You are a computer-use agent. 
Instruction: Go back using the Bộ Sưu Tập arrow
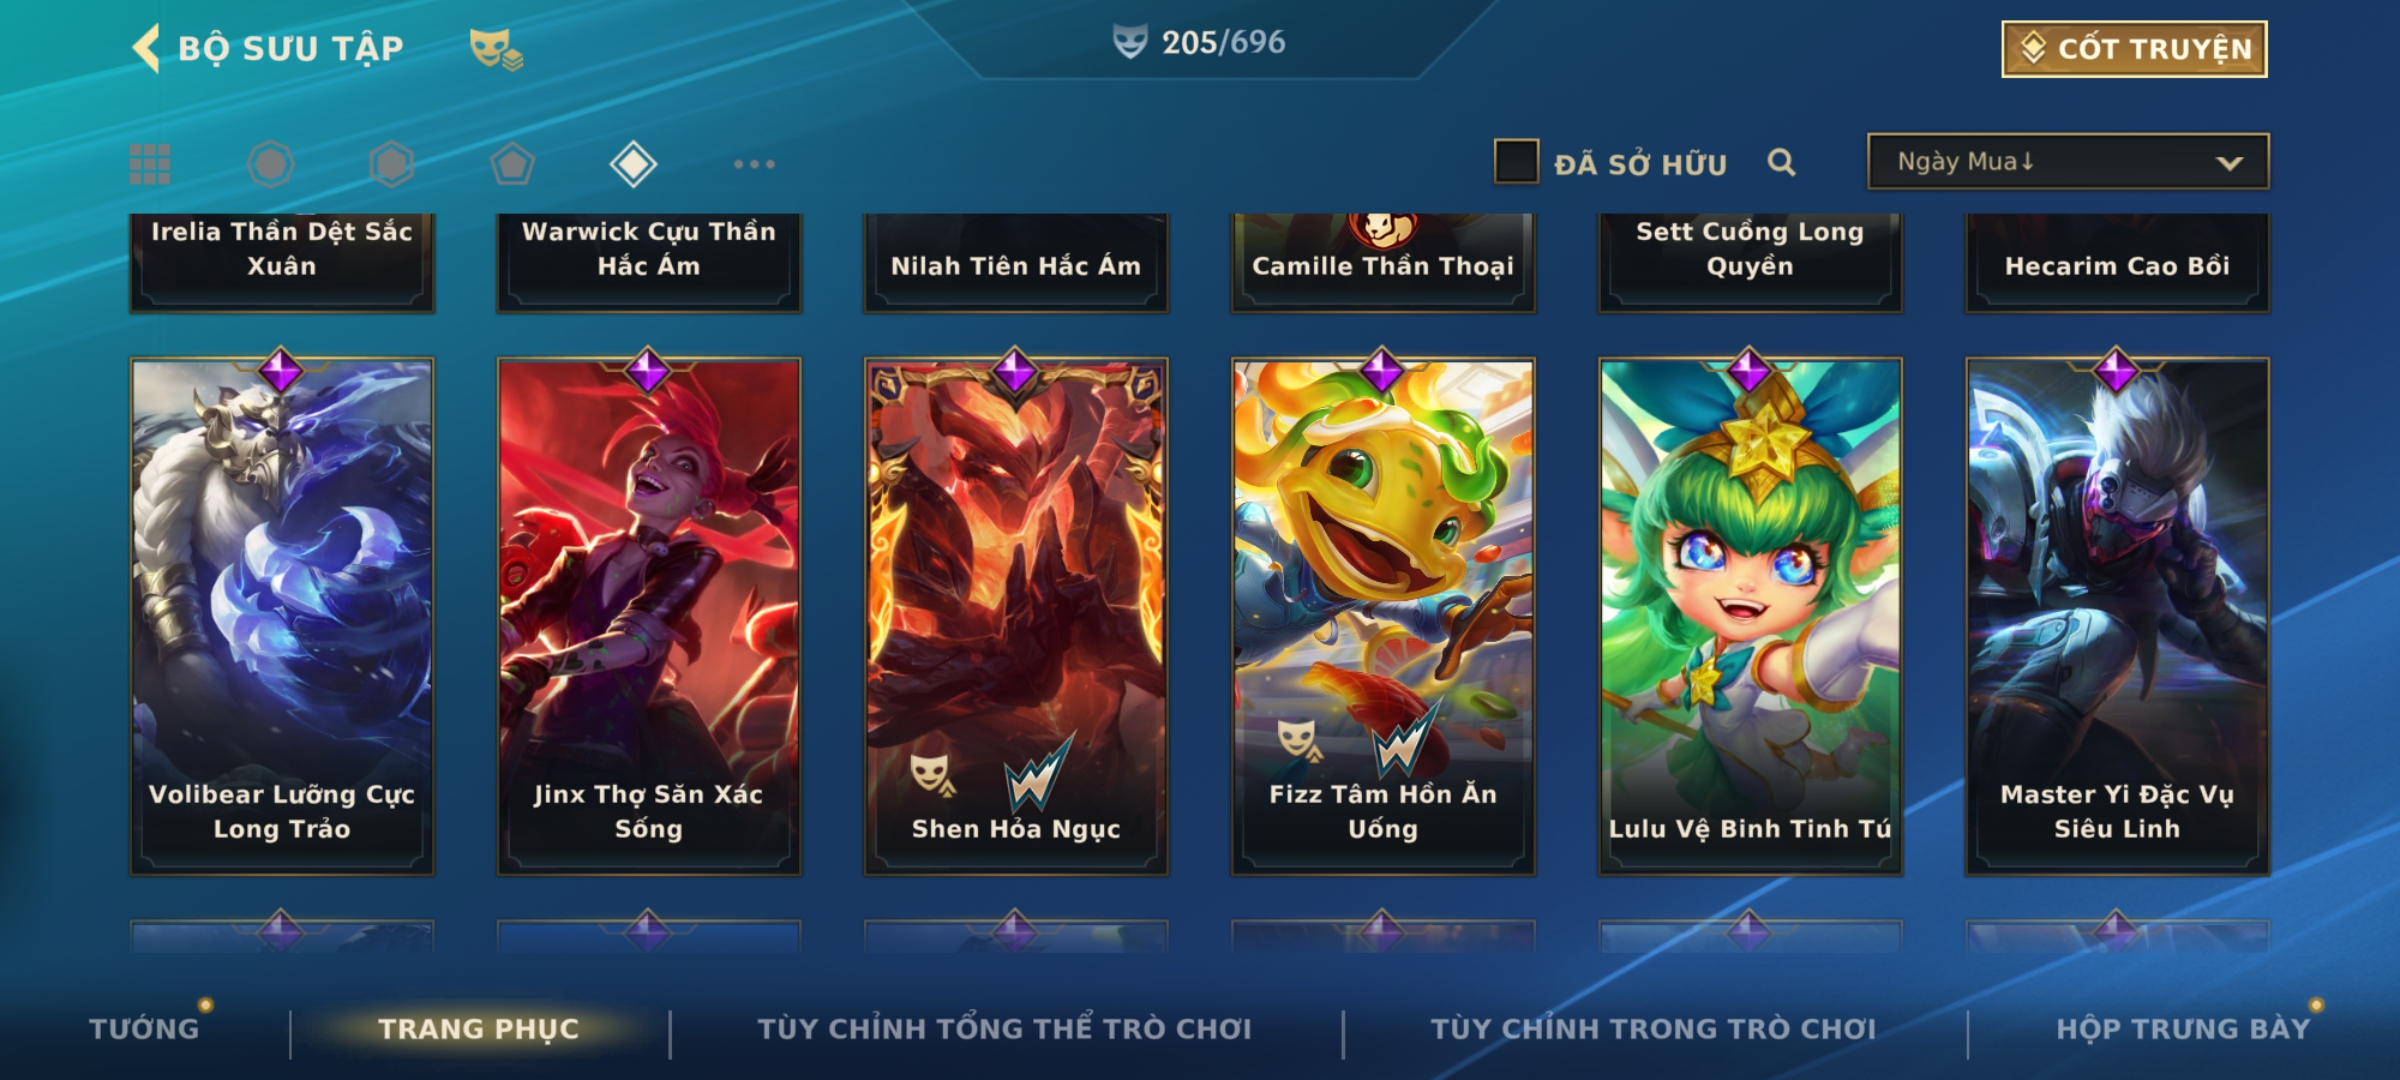tap(146, 48)
